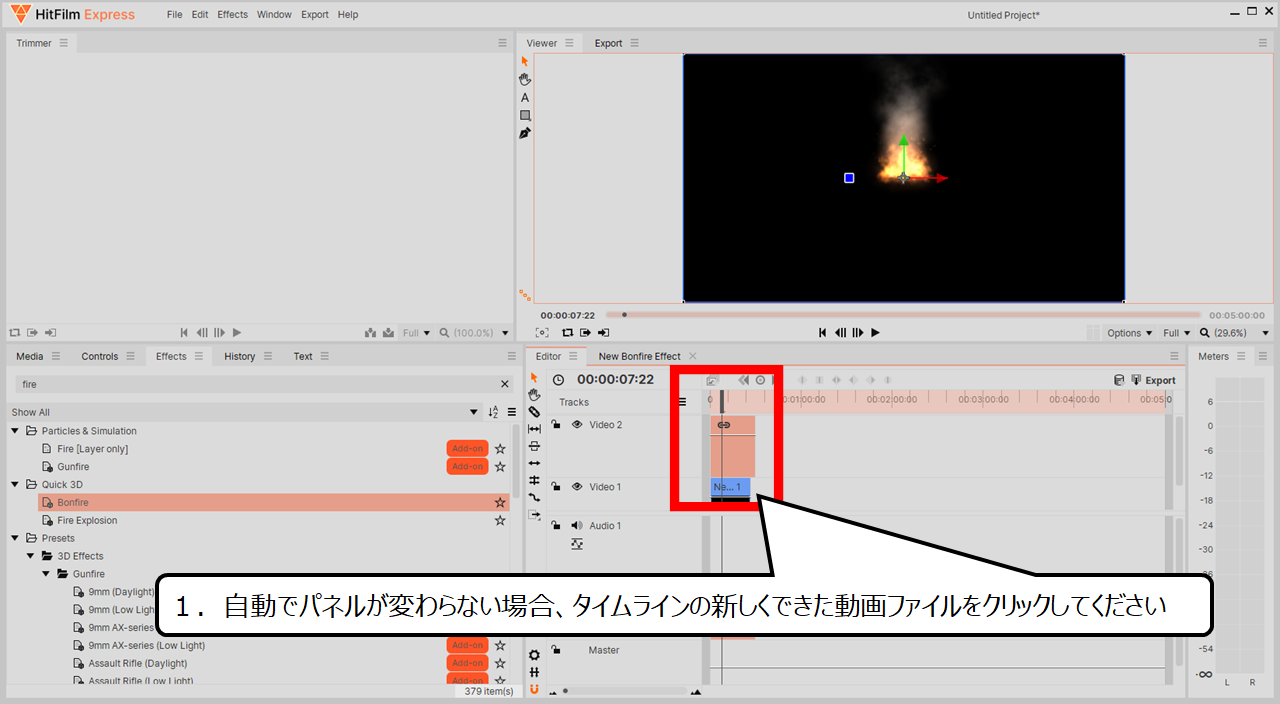Screen dimensions: 1280x704
Task: Toggle loop playback in the Viewer
Action: click(x=567, y=333)
